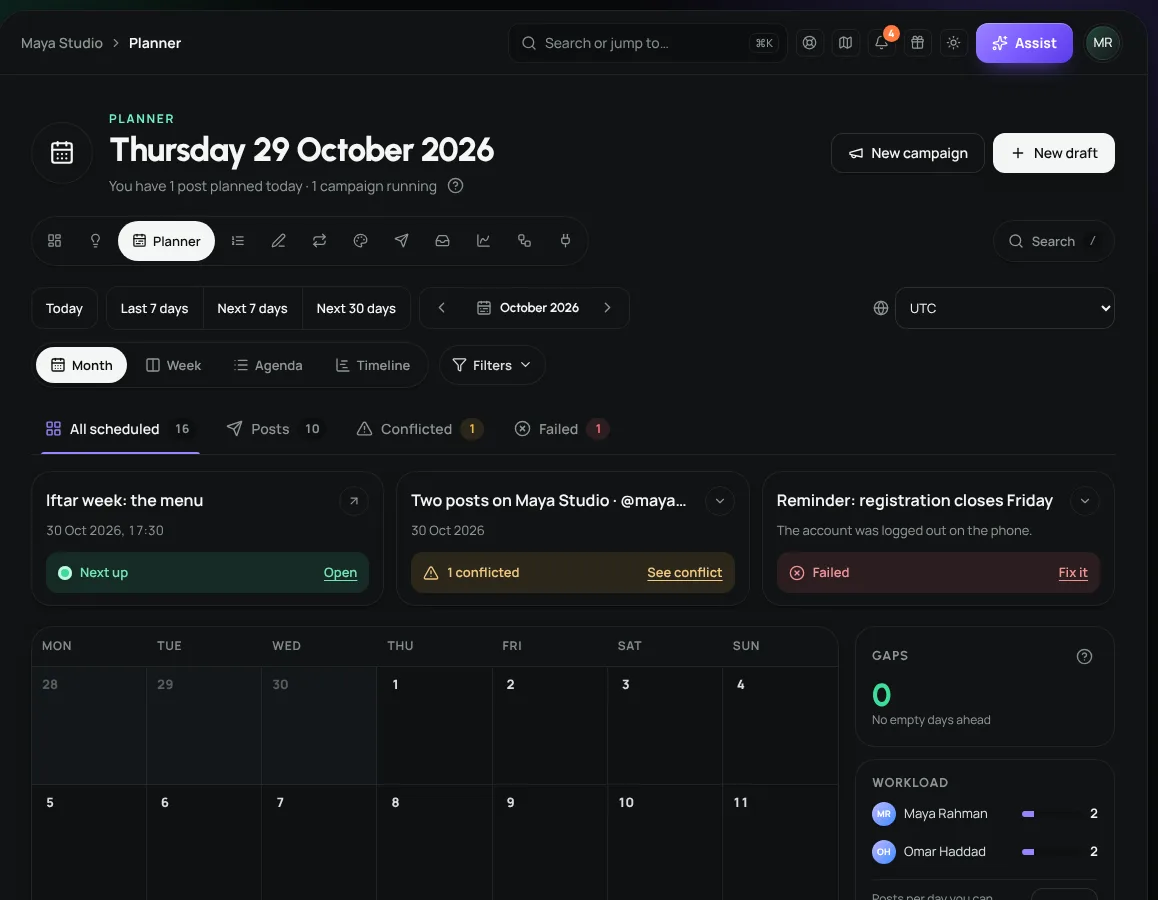
Task: Click the Search or jump to field
Action: click(x=648, y=43)
